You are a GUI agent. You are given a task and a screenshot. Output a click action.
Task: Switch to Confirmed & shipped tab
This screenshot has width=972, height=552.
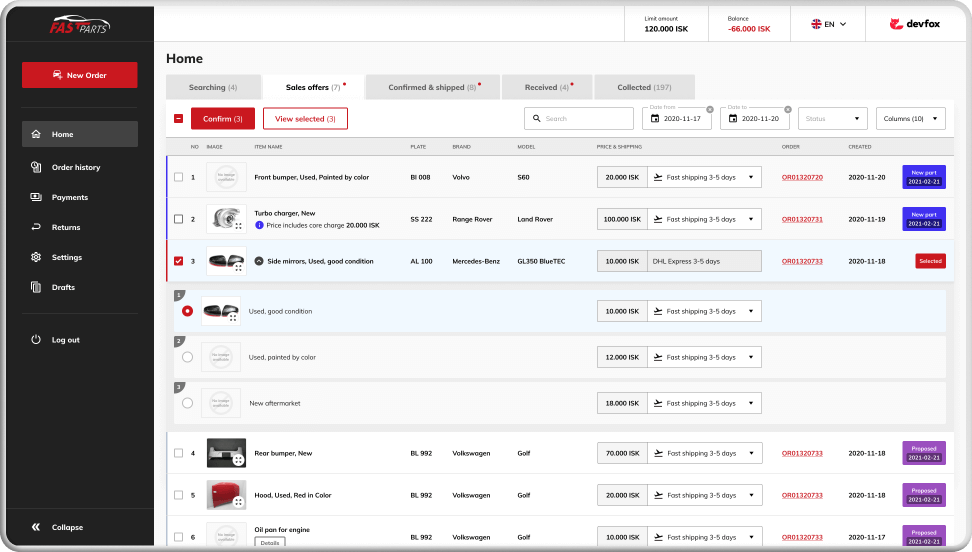[432, 87]
